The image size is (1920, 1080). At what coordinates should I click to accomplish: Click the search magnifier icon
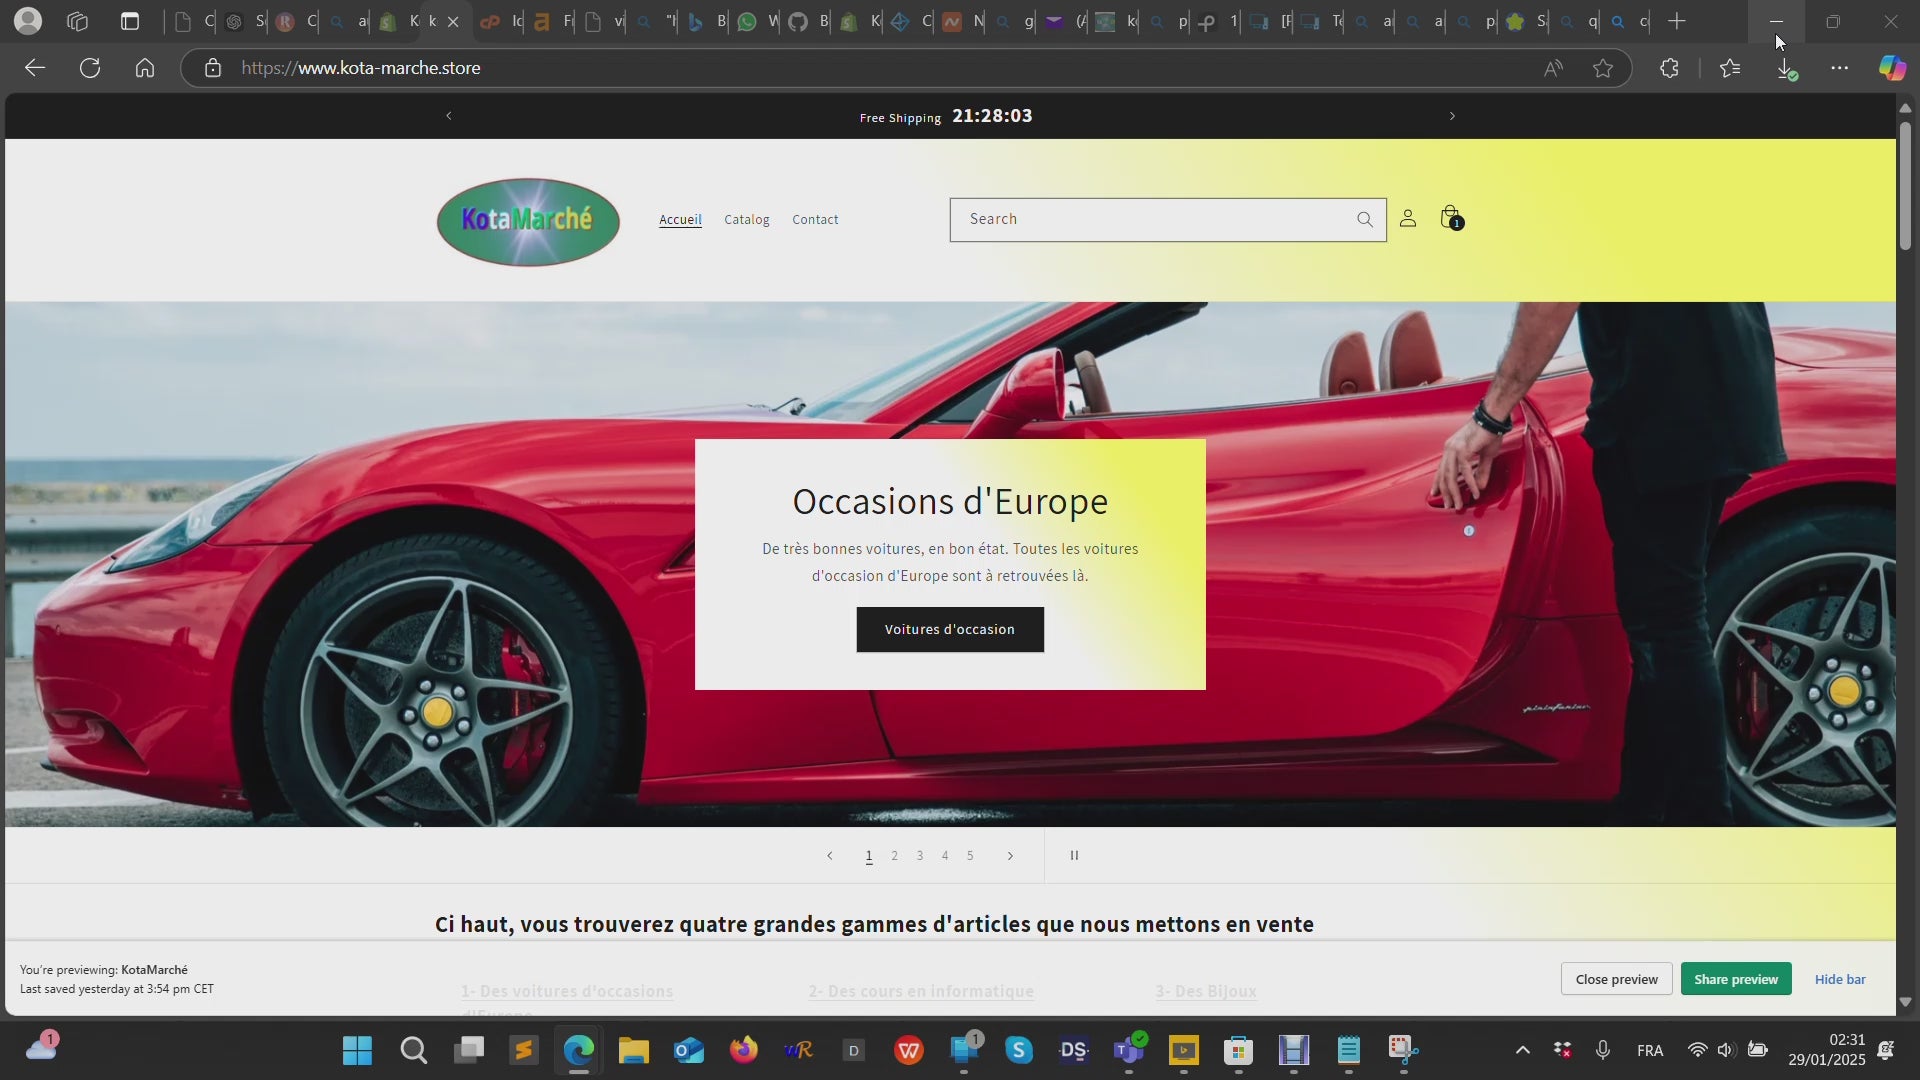click(1364, 219)
